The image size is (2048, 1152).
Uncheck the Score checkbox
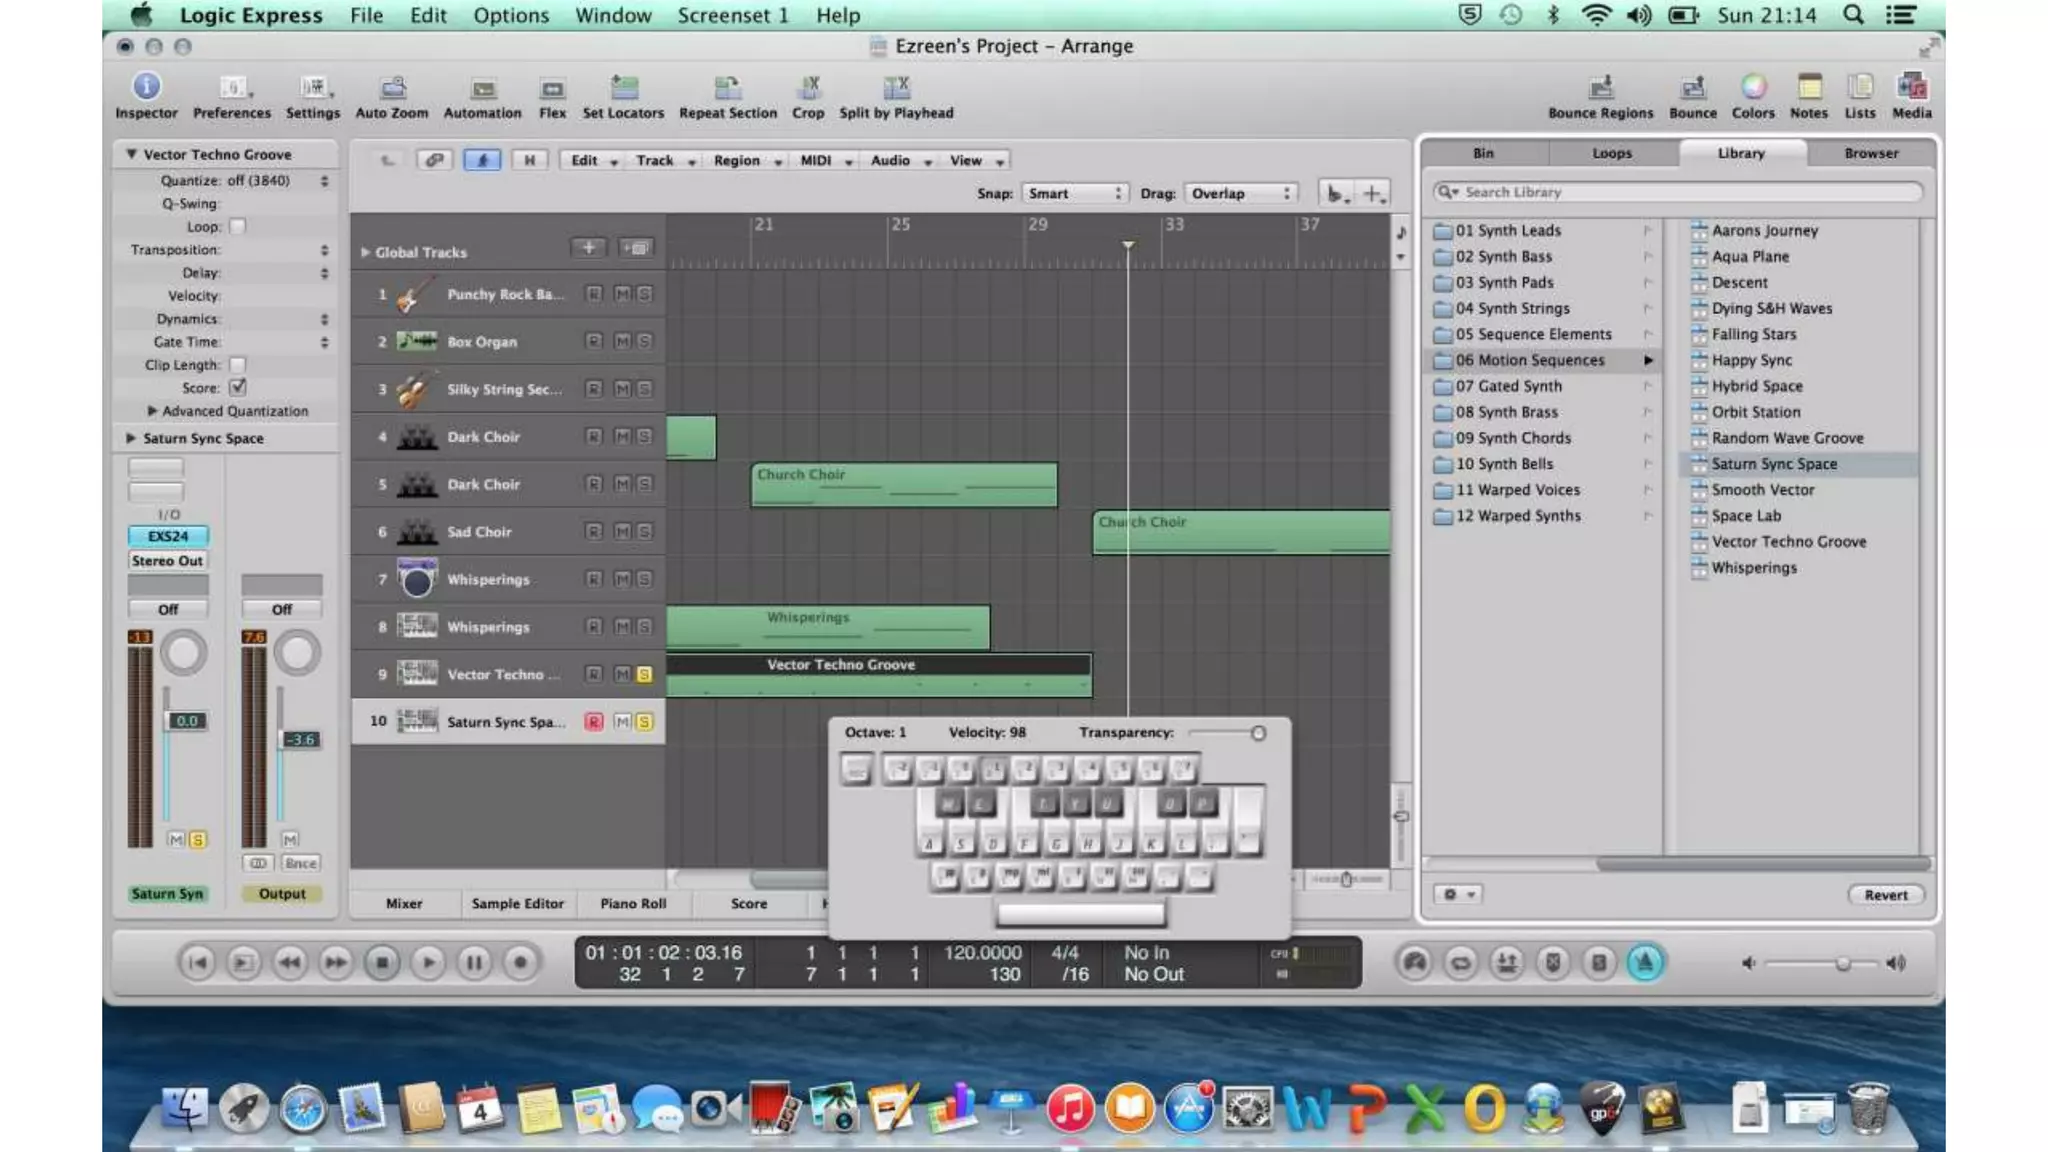pos(238,387)
